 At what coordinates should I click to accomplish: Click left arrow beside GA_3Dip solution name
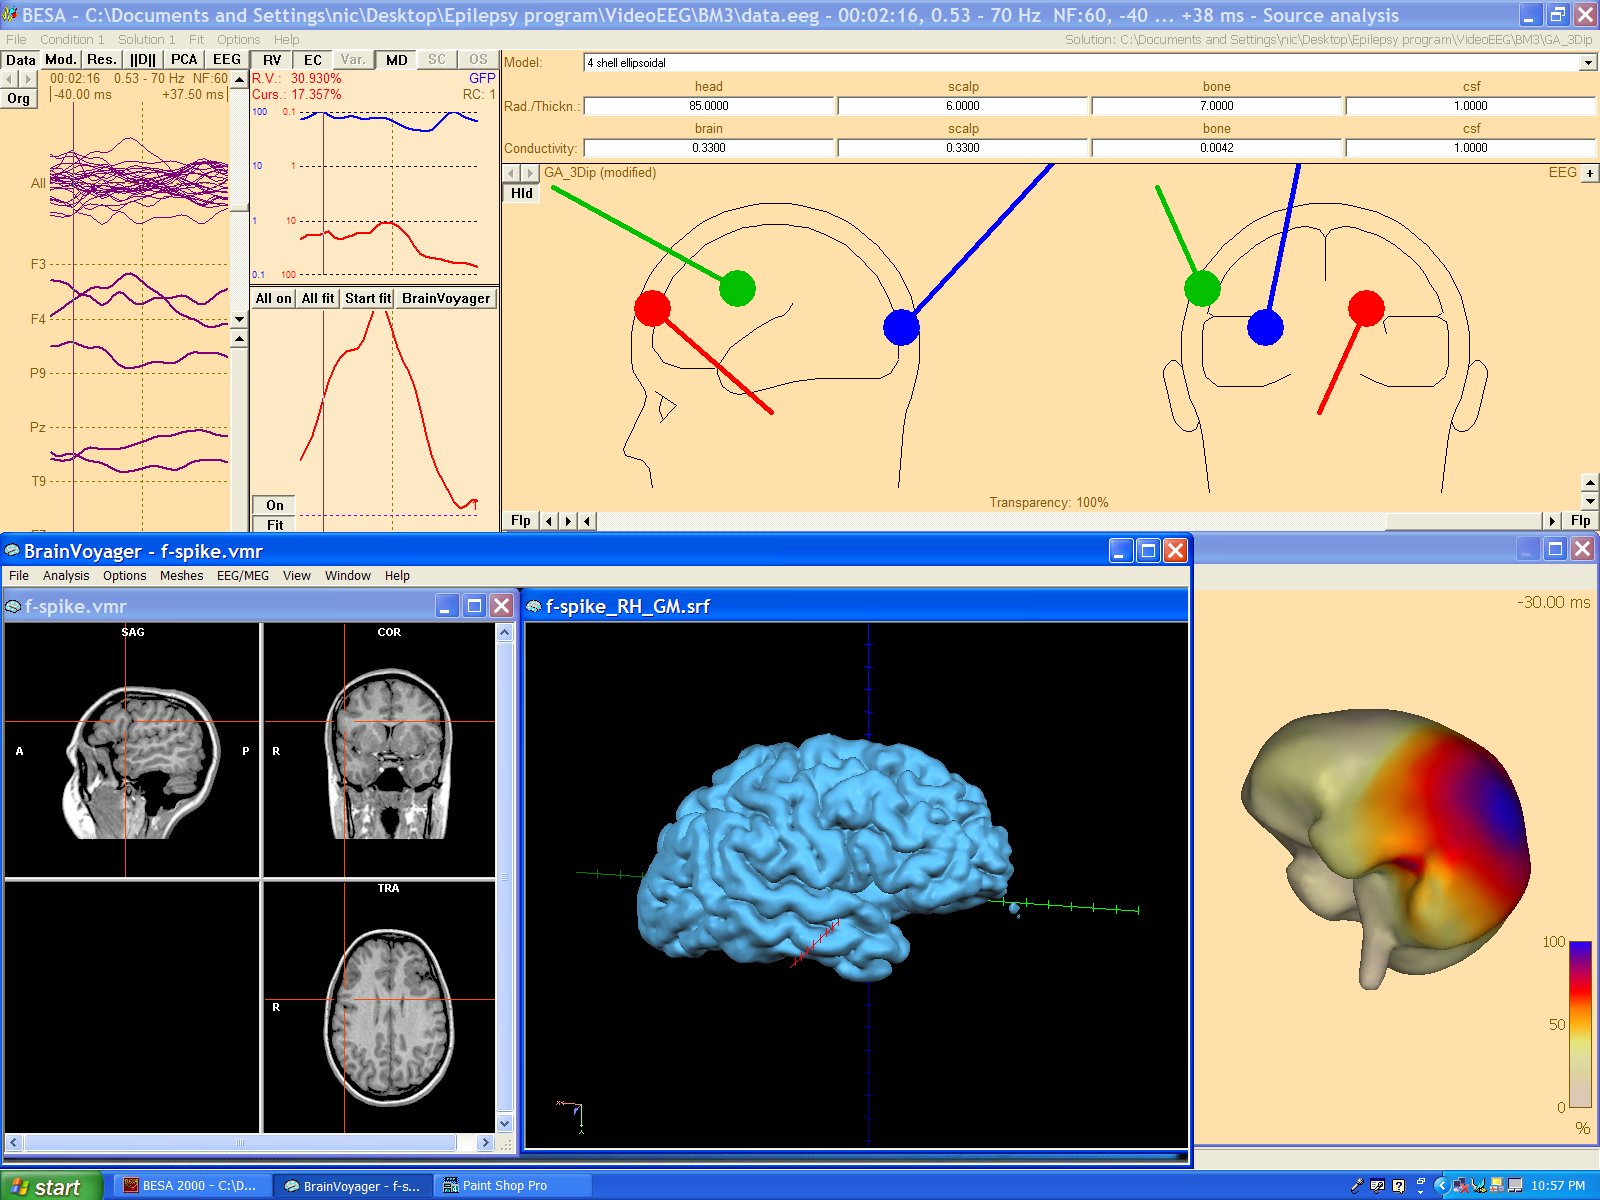click(x=512, y=173)
